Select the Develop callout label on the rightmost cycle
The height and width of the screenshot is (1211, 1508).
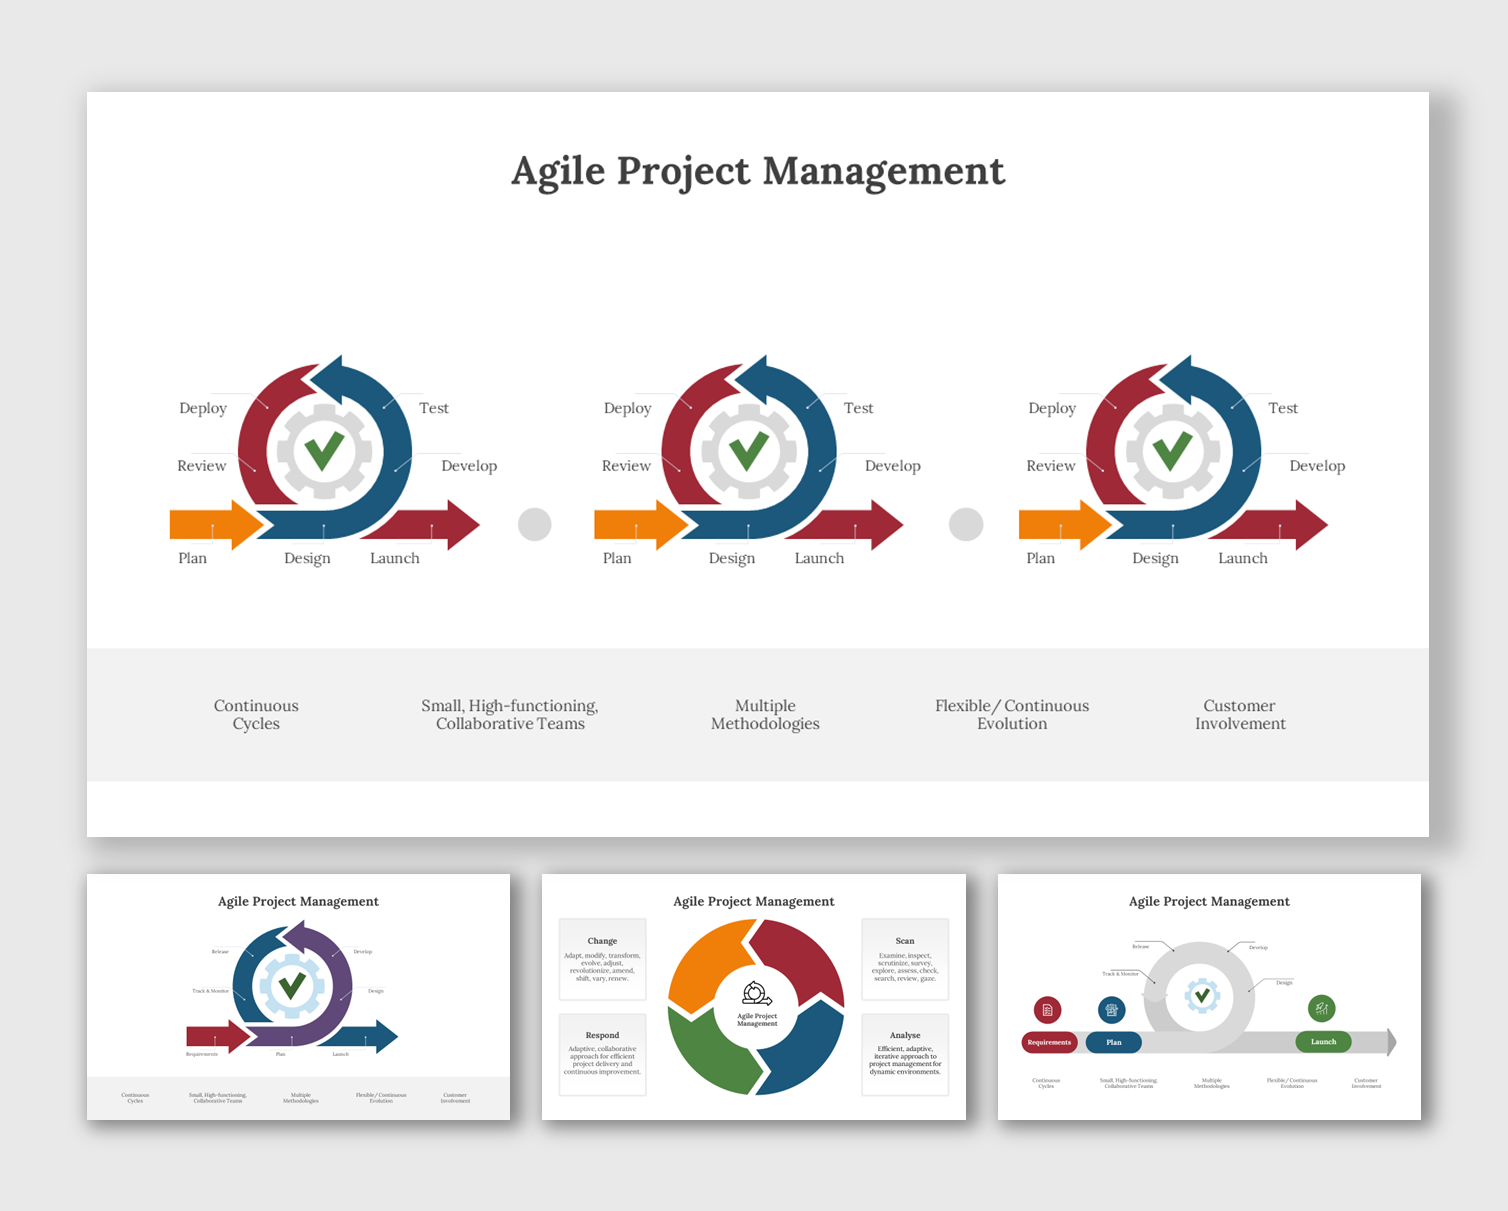click(1317, 466)
